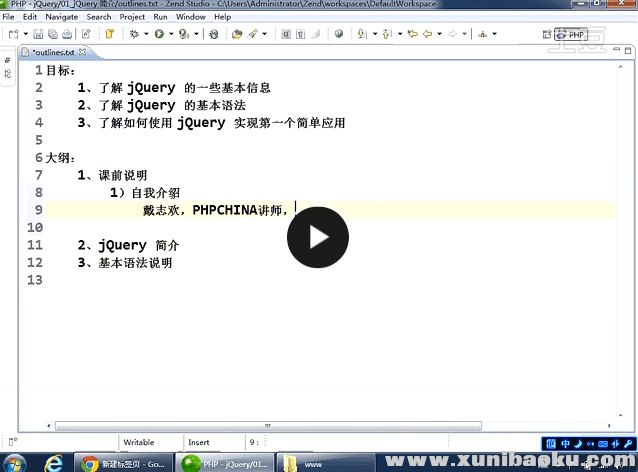This screenshot has width=638, height=472.
Task: Expand the Run dropdown arrow
Action: [170, 33]
